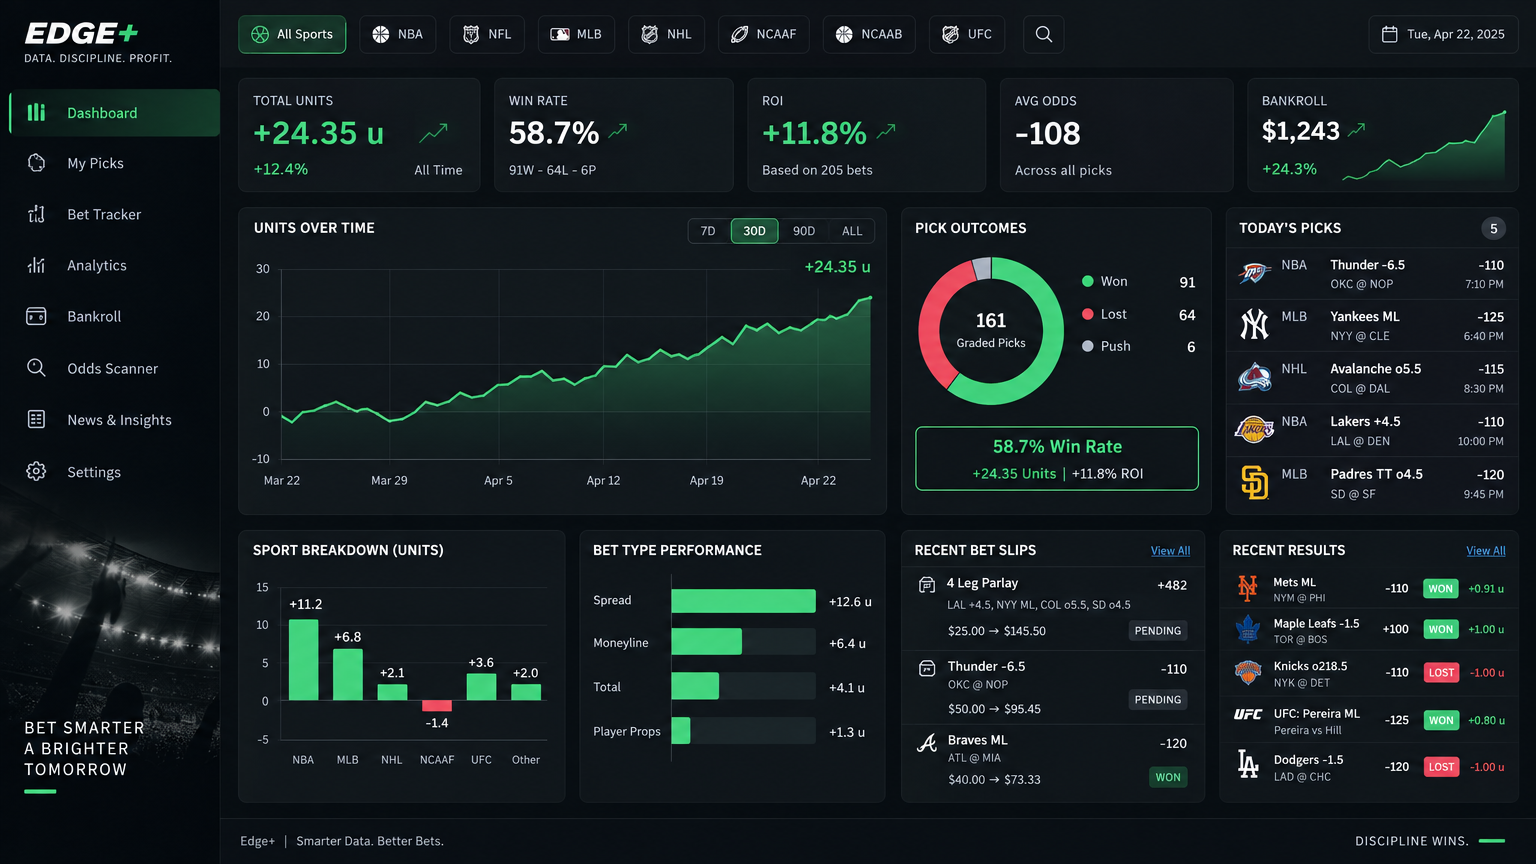Click the red NCAAF bar in Sport Breakdown
This screenshot has height=864, width=1536.
coord(437,706)
